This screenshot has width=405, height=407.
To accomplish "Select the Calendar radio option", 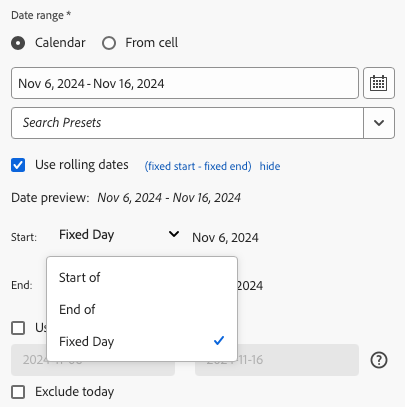I will pos(18,43).
